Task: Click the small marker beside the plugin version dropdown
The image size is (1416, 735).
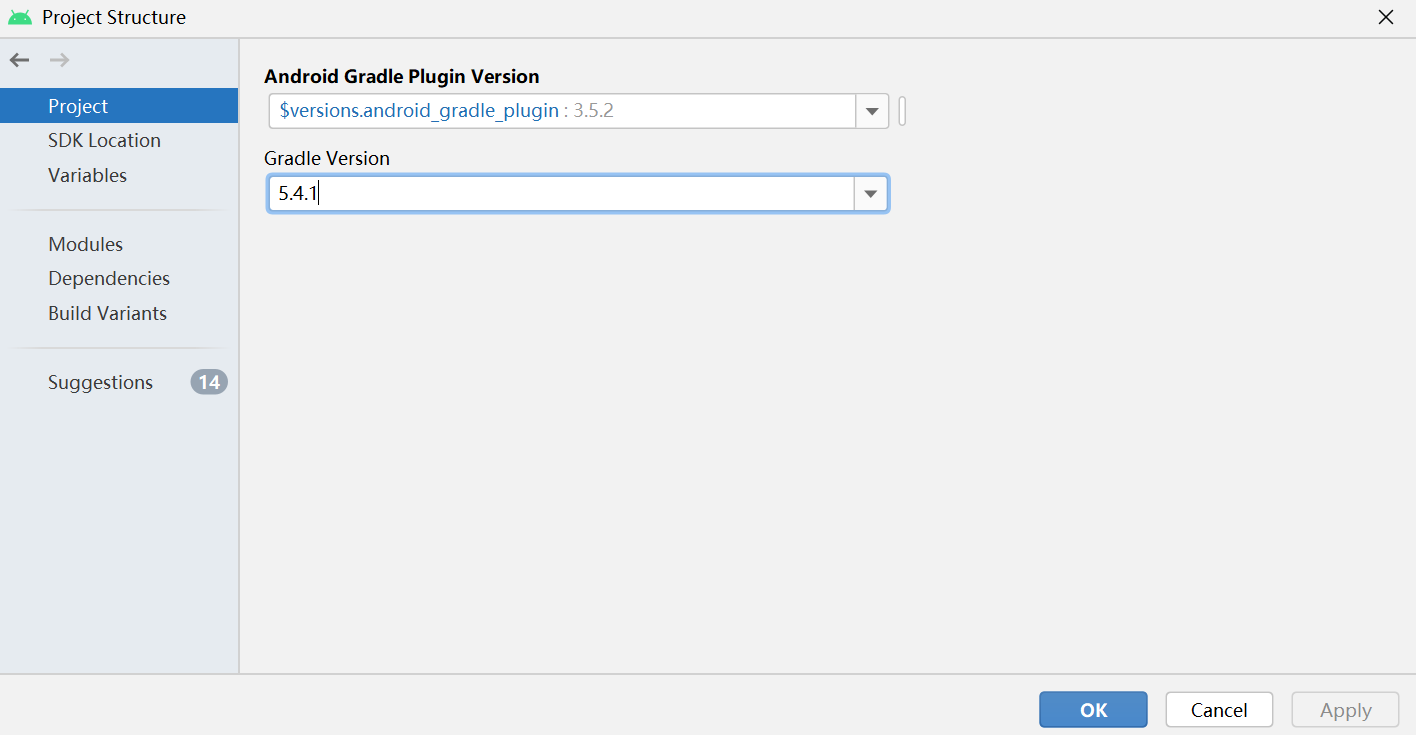Action: [901, 111]
